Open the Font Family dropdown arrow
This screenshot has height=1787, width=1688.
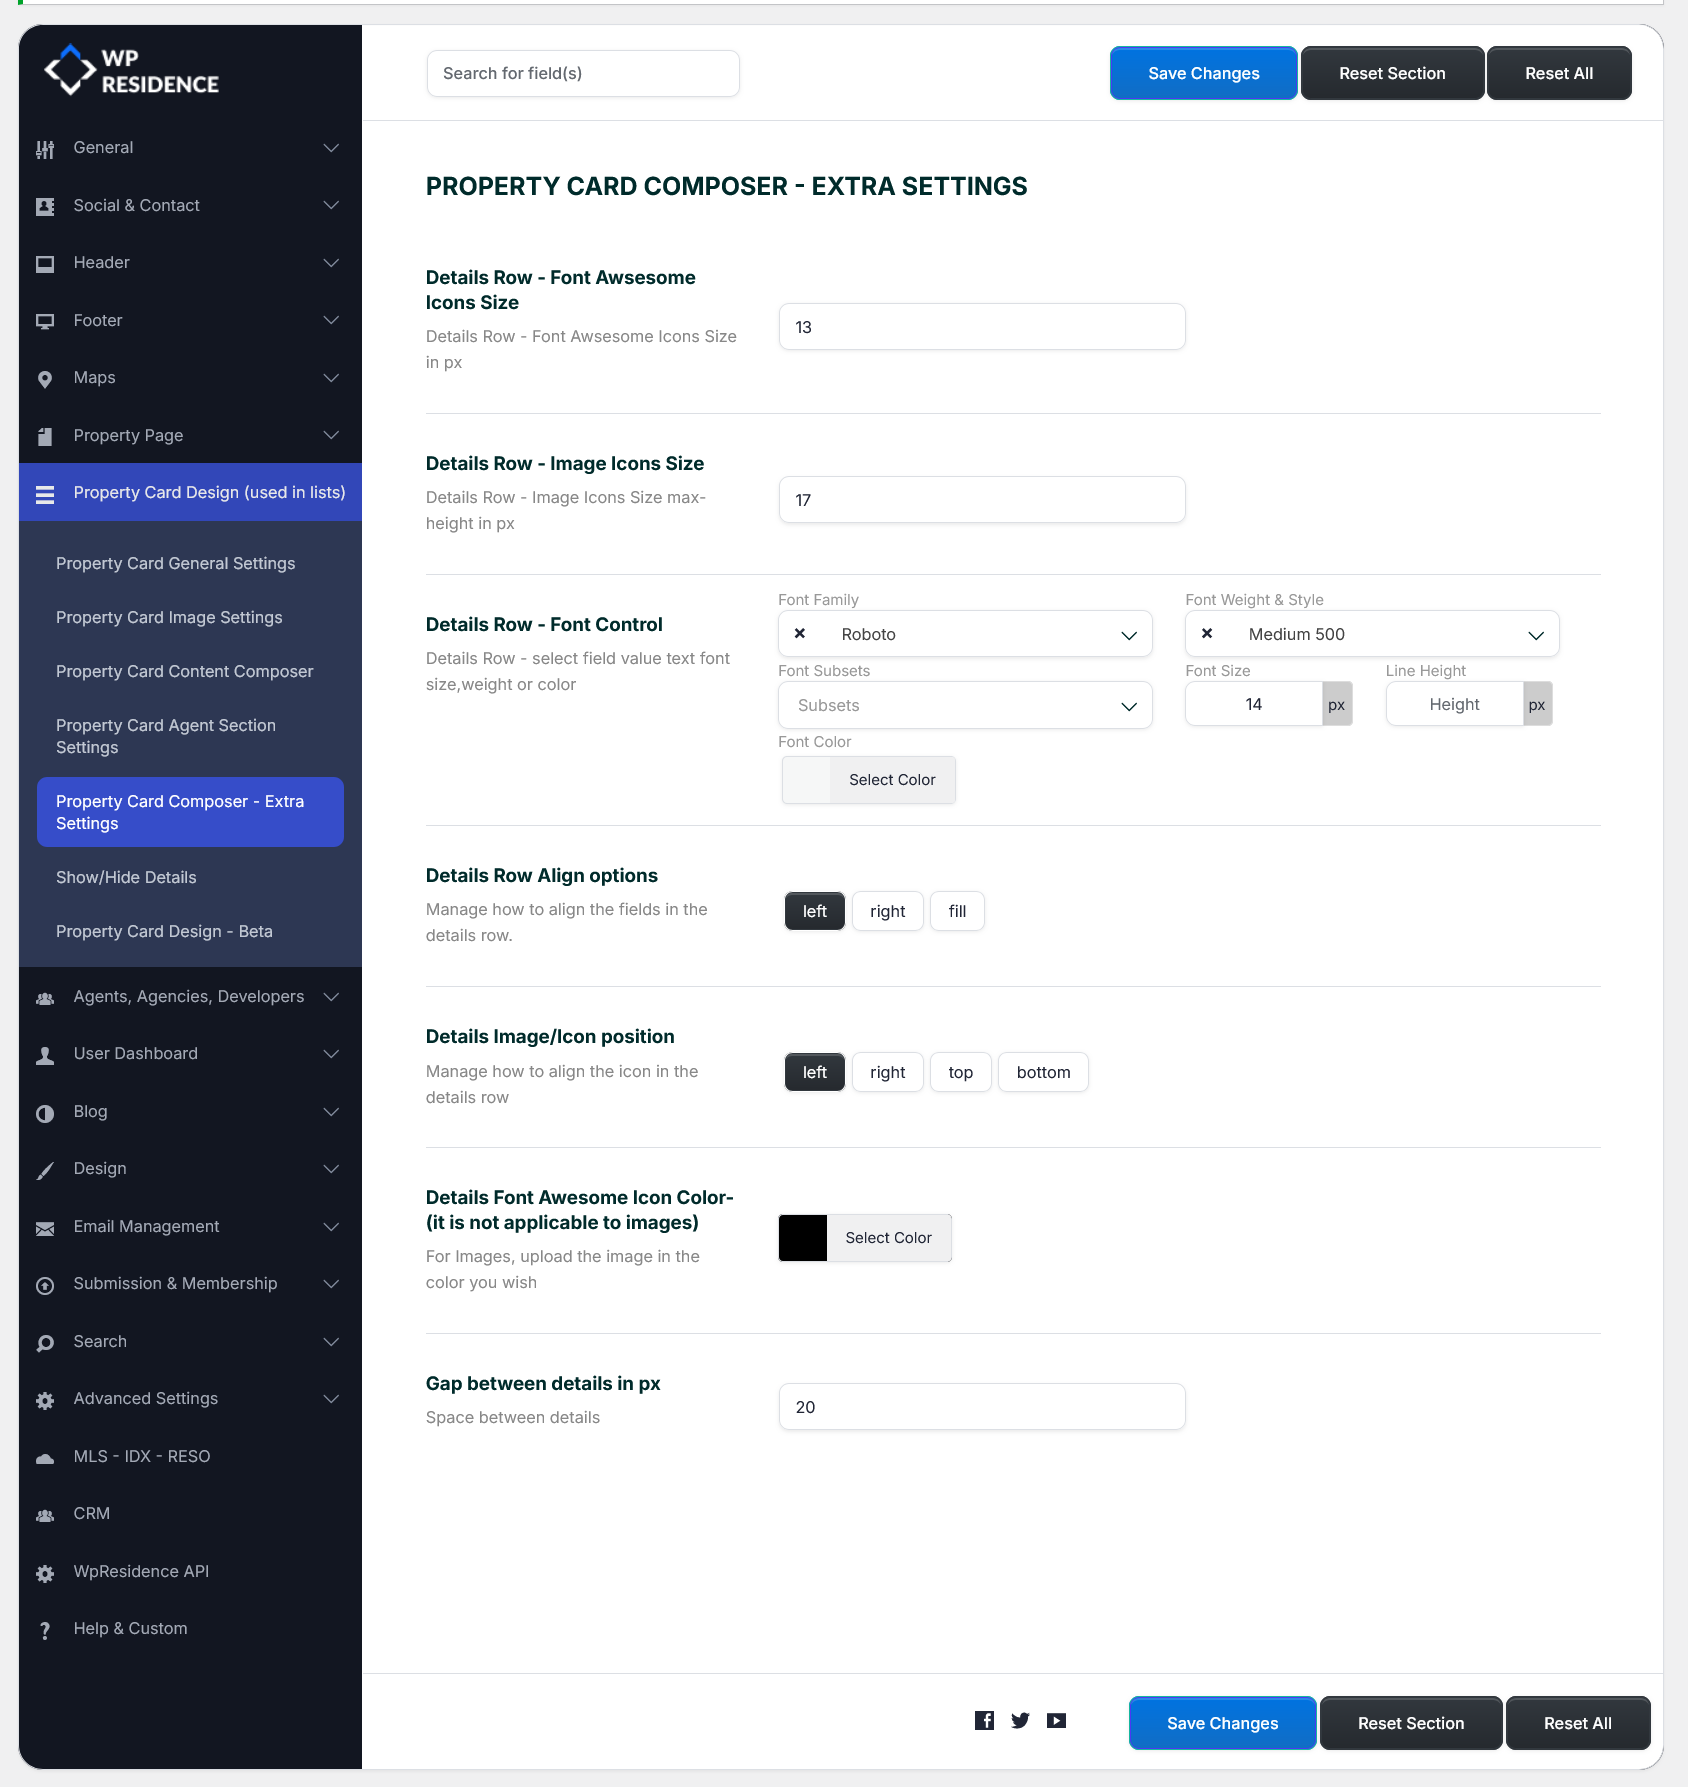tap(1129, 635)
